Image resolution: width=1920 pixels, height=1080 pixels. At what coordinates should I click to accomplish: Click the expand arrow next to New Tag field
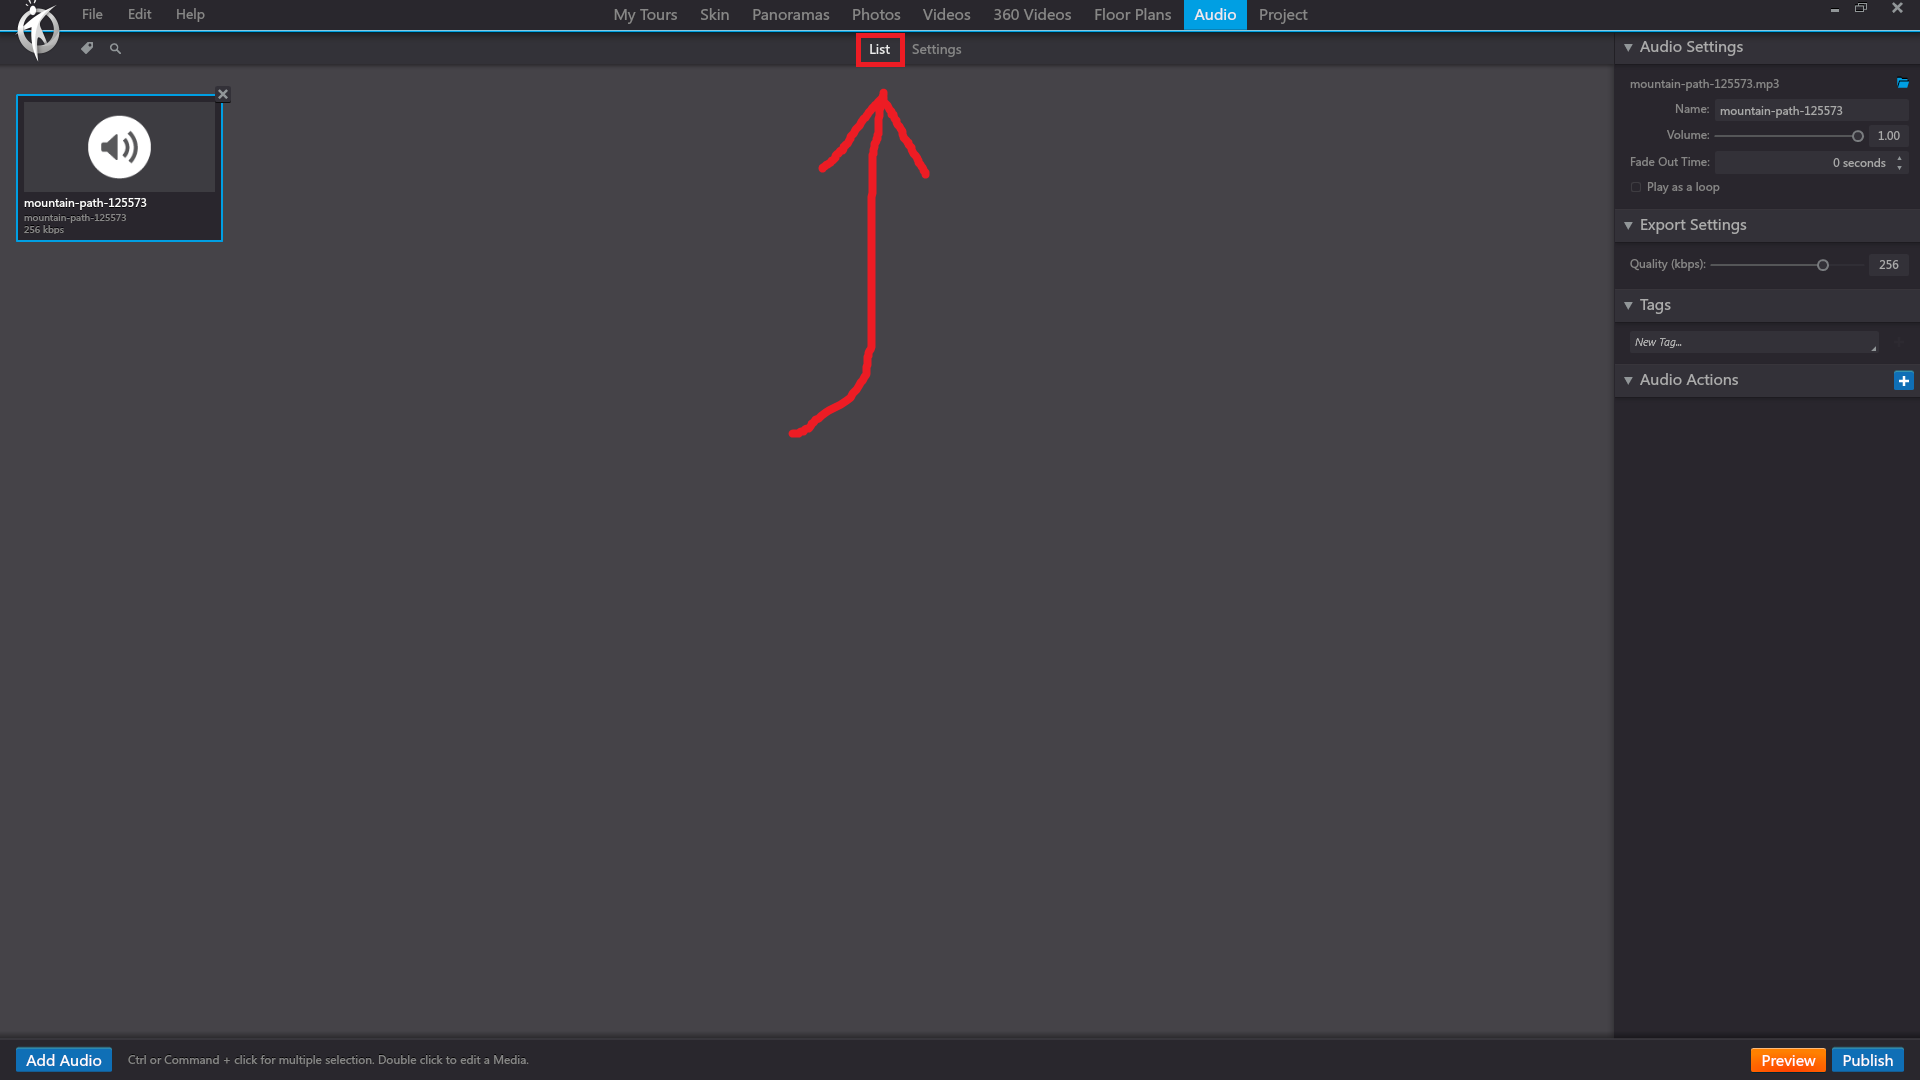pos(1874,348)
